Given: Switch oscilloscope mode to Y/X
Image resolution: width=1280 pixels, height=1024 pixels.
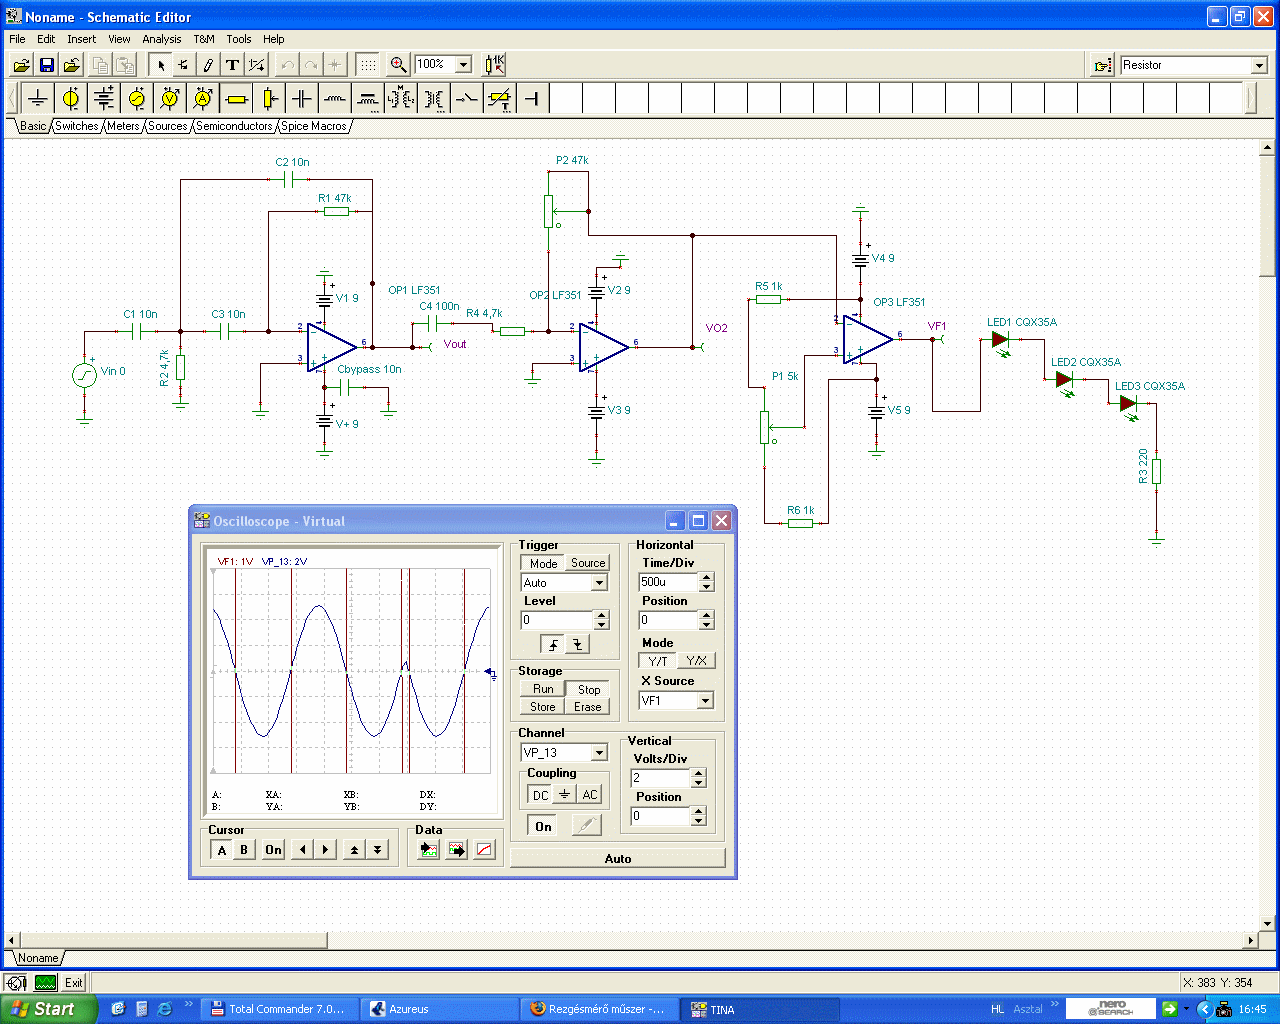Looking at the screenshot, I should coord(696,661).
